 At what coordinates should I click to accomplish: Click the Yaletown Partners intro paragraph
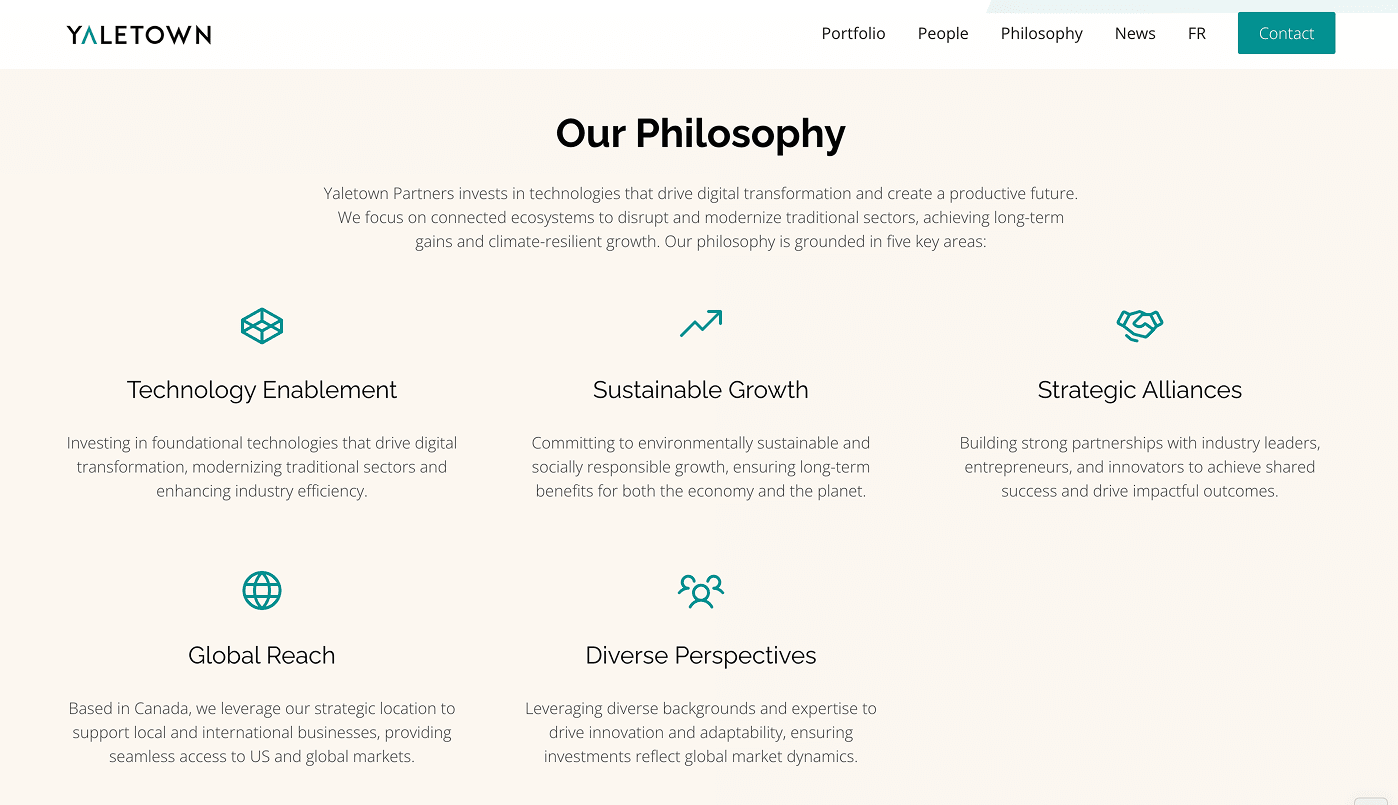click(701, 217)
